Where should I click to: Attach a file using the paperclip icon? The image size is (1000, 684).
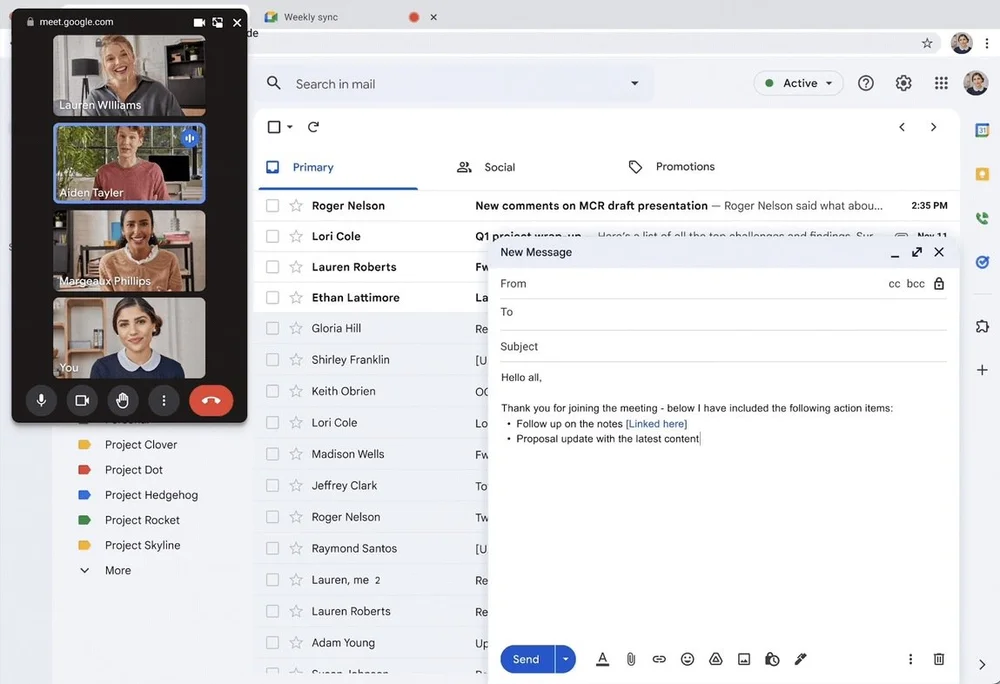(630, 659)
